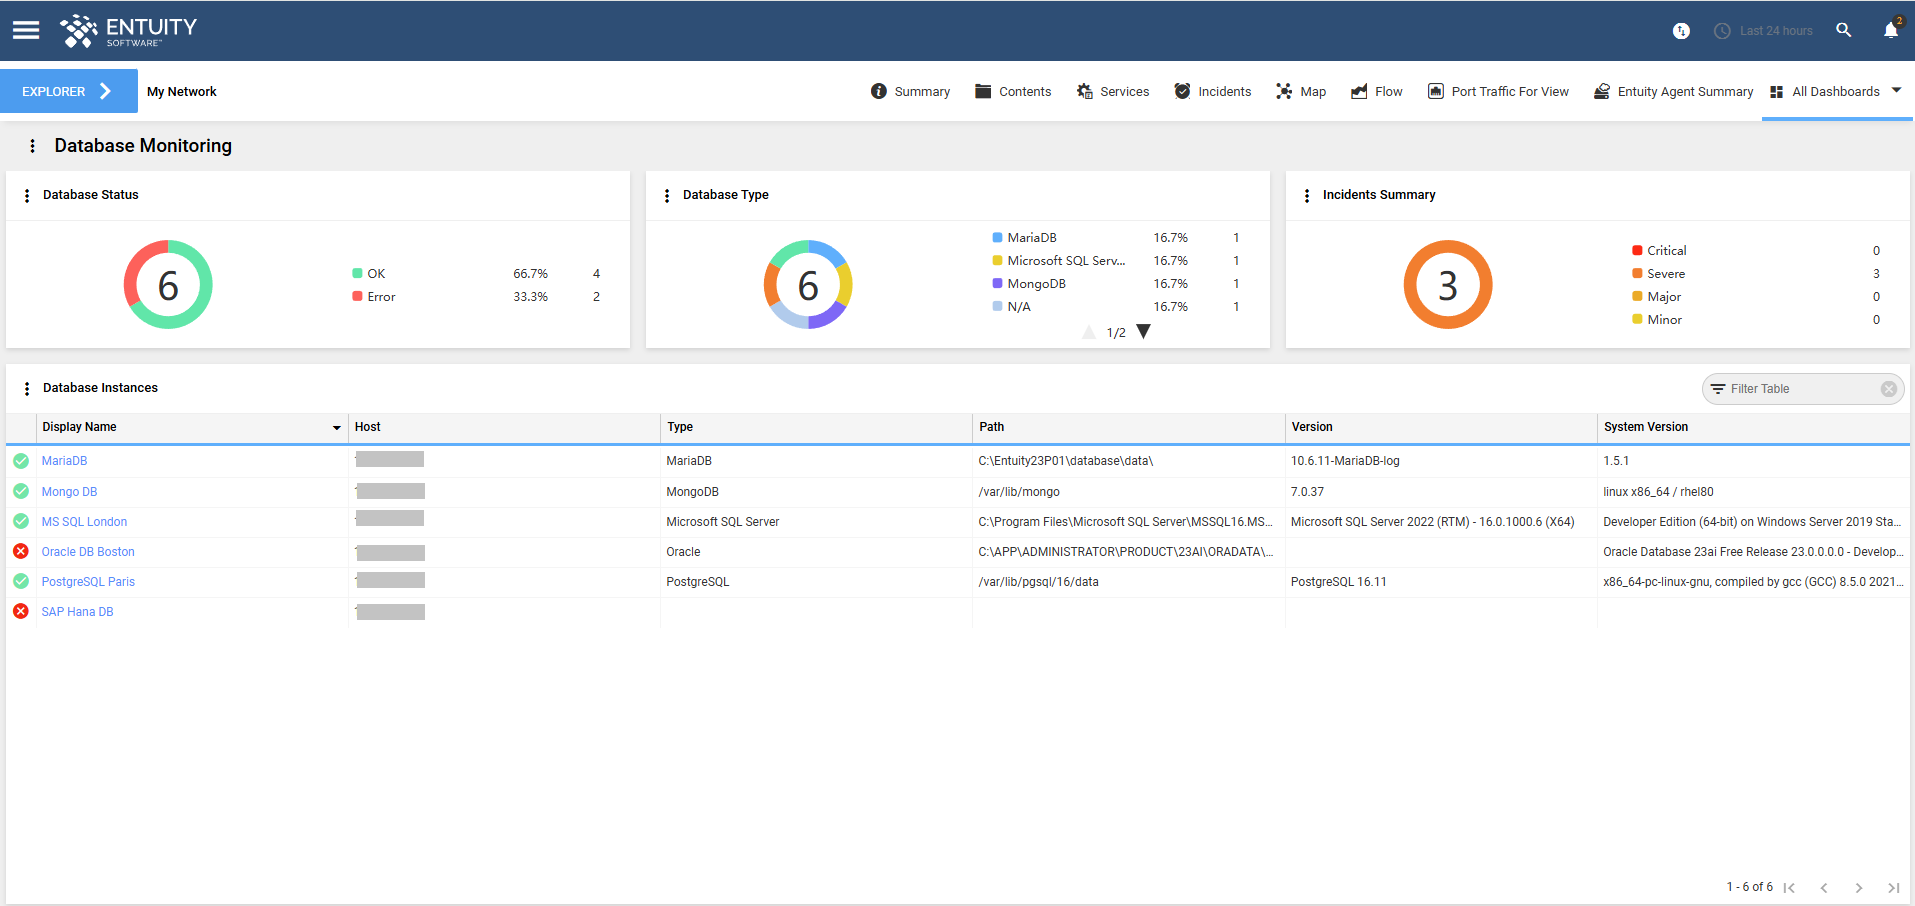Click Mongo DB green OK status icon
The width and height of the screenshot is (1915, 906).
(x=21, y=491)
